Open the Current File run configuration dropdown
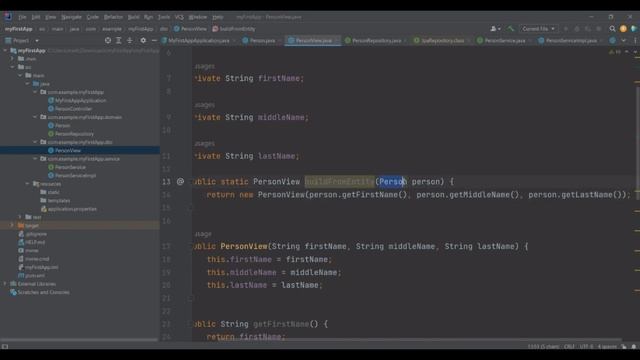640x360 pixels. tap(538, 29)
